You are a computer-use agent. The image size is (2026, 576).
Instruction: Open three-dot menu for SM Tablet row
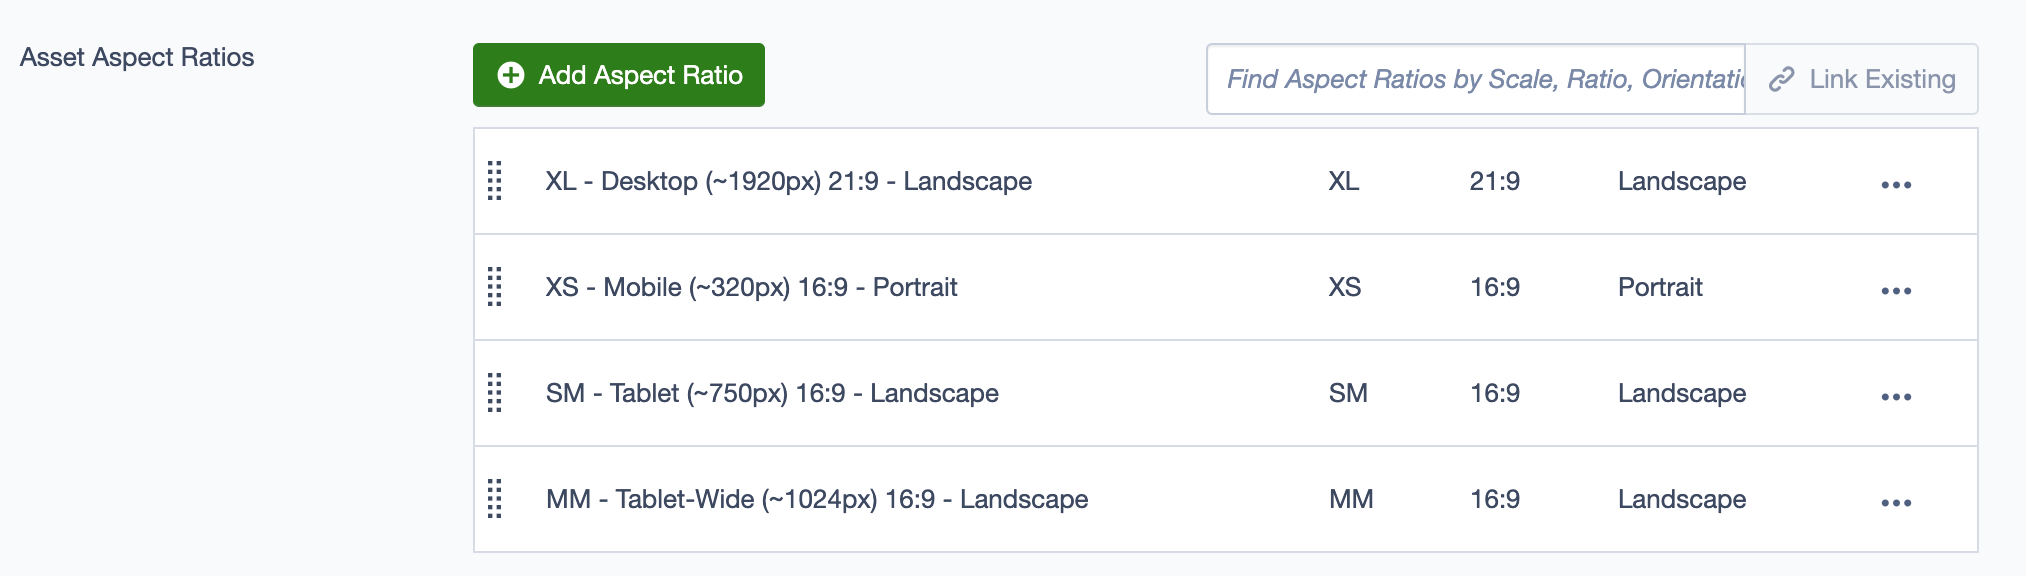[1895, 397]
